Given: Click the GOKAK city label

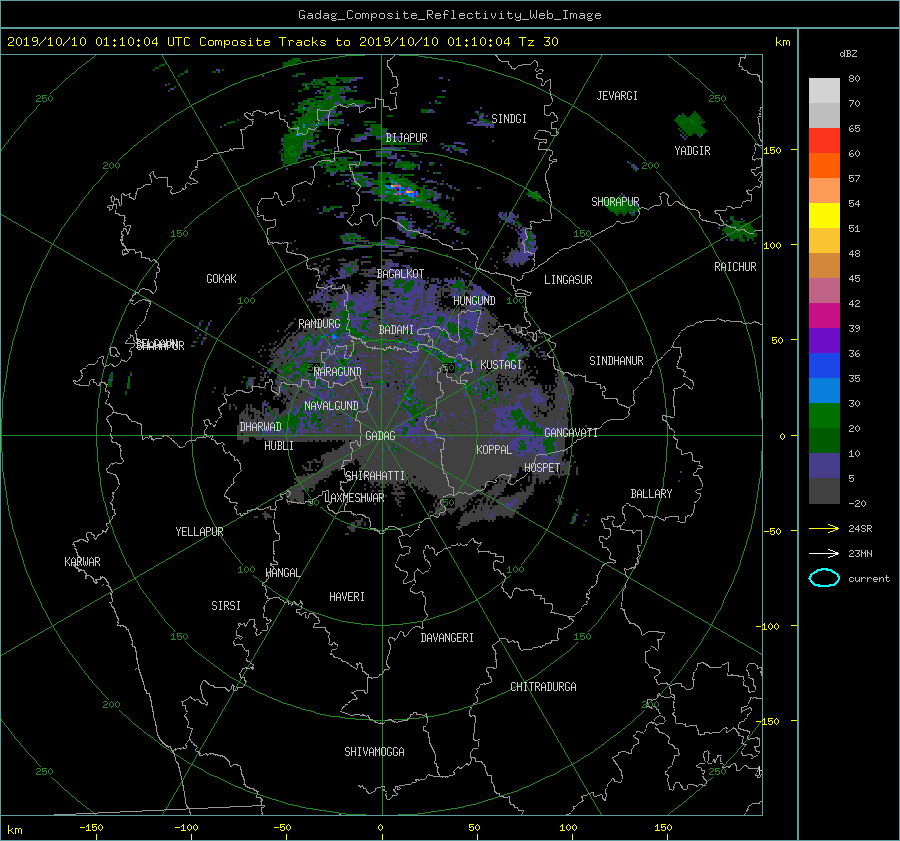Looking at the screenshot, I should (221, 279).
